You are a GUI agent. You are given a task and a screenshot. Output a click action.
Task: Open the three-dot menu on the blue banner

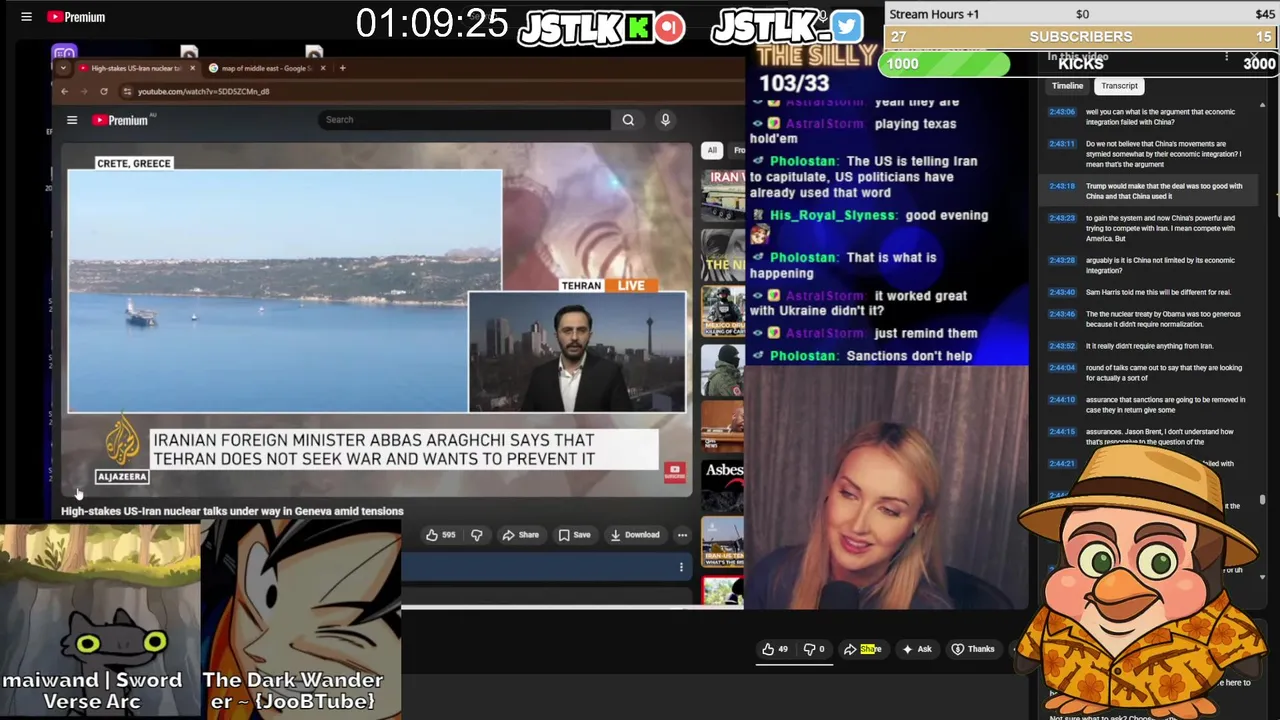point(681,567)
